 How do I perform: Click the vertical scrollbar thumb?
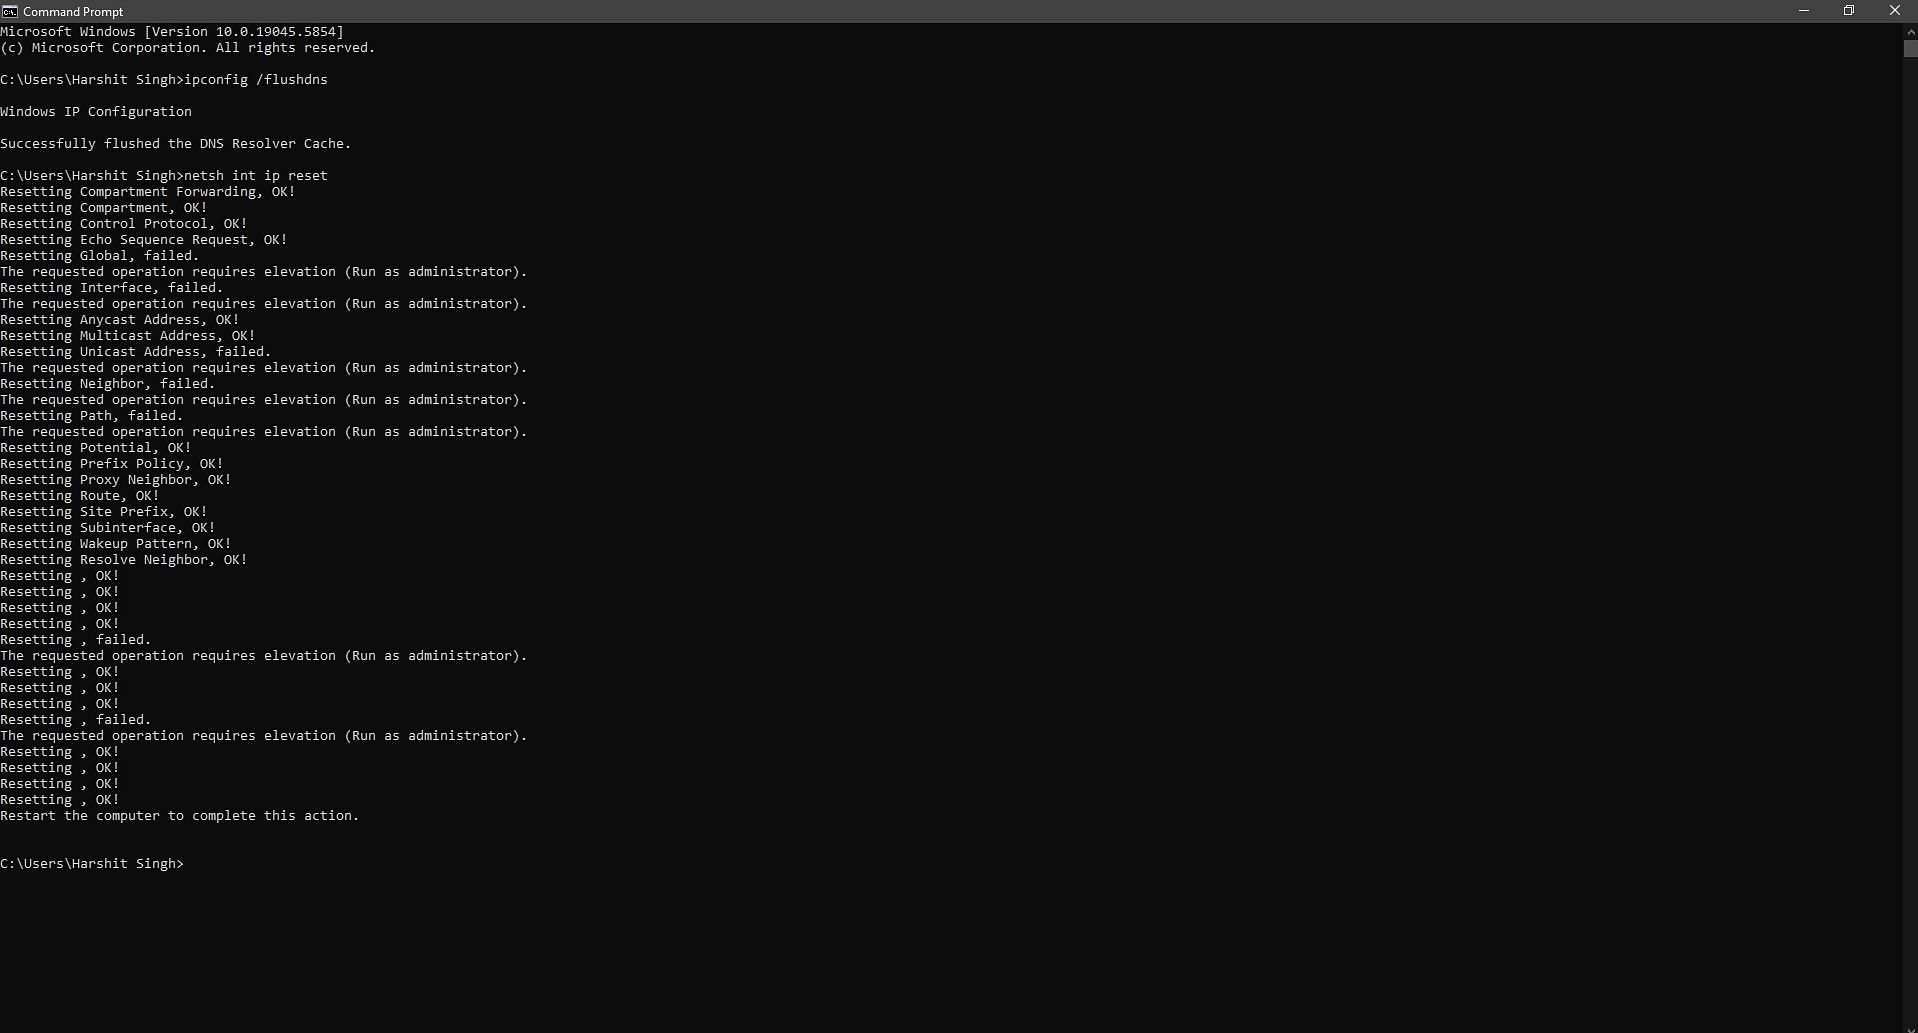click(1910, 47)
